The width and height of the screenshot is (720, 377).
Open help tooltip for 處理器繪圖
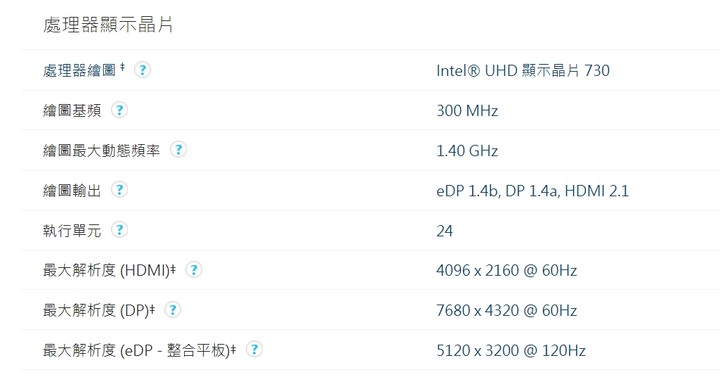click(142, 70)
